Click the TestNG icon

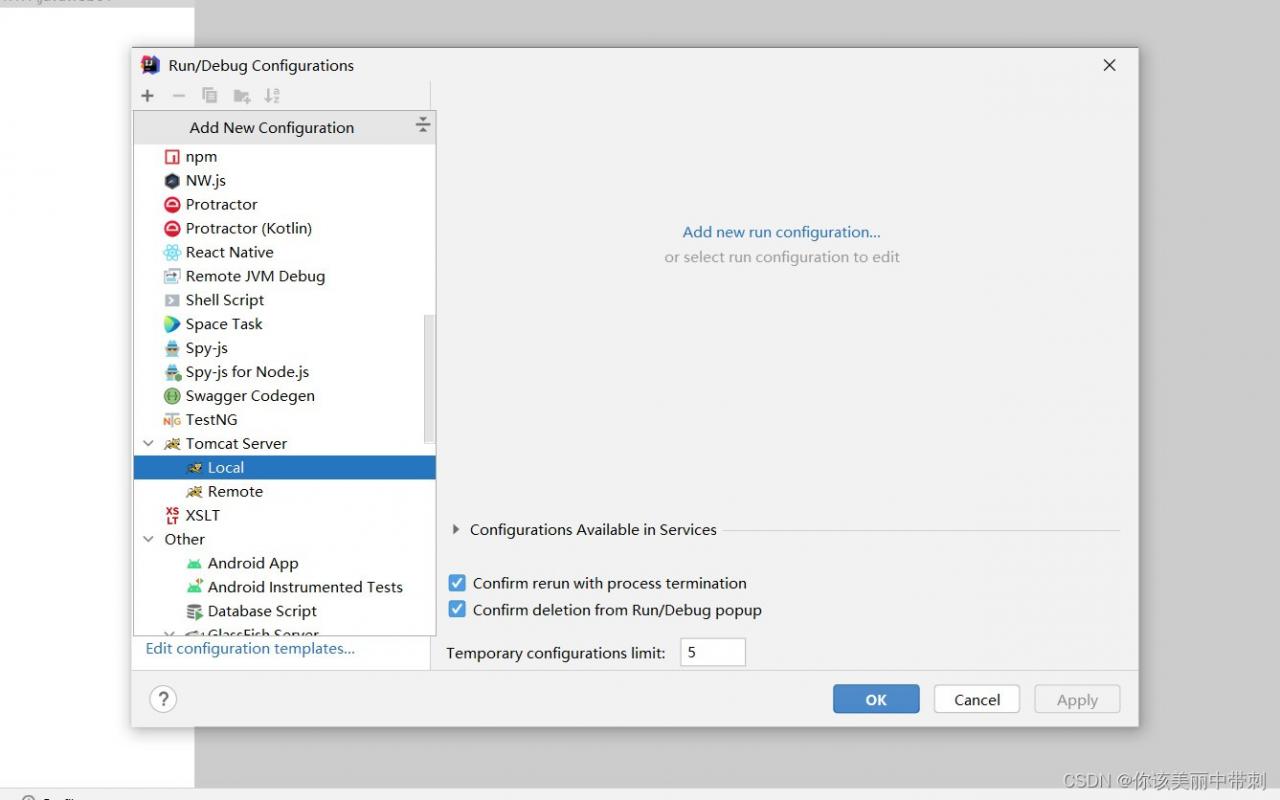tap(172, 421)
